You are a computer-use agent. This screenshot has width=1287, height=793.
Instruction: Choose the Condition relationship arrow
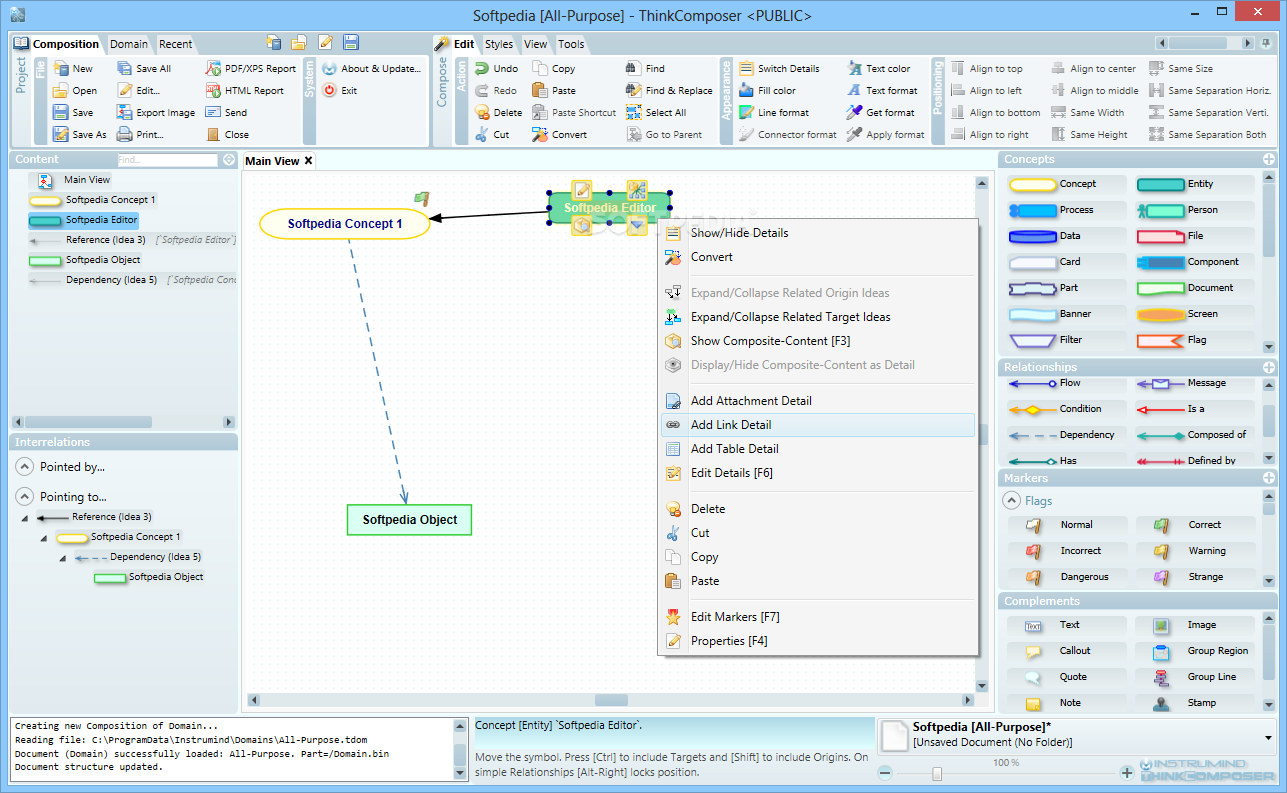(1032, 409)
